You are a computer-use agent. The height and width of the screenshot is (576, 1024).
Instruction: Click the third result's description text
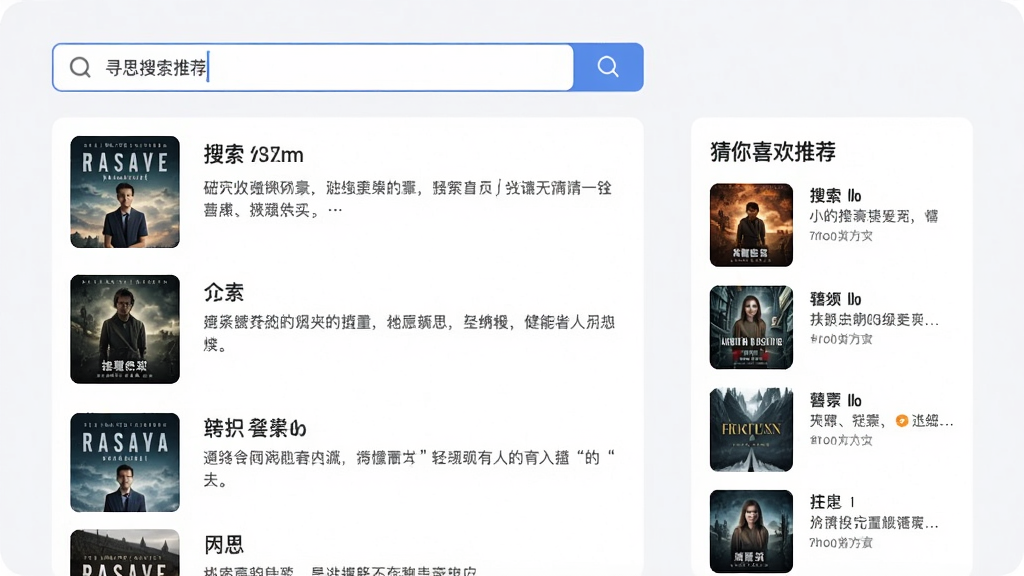pos(409,468)
